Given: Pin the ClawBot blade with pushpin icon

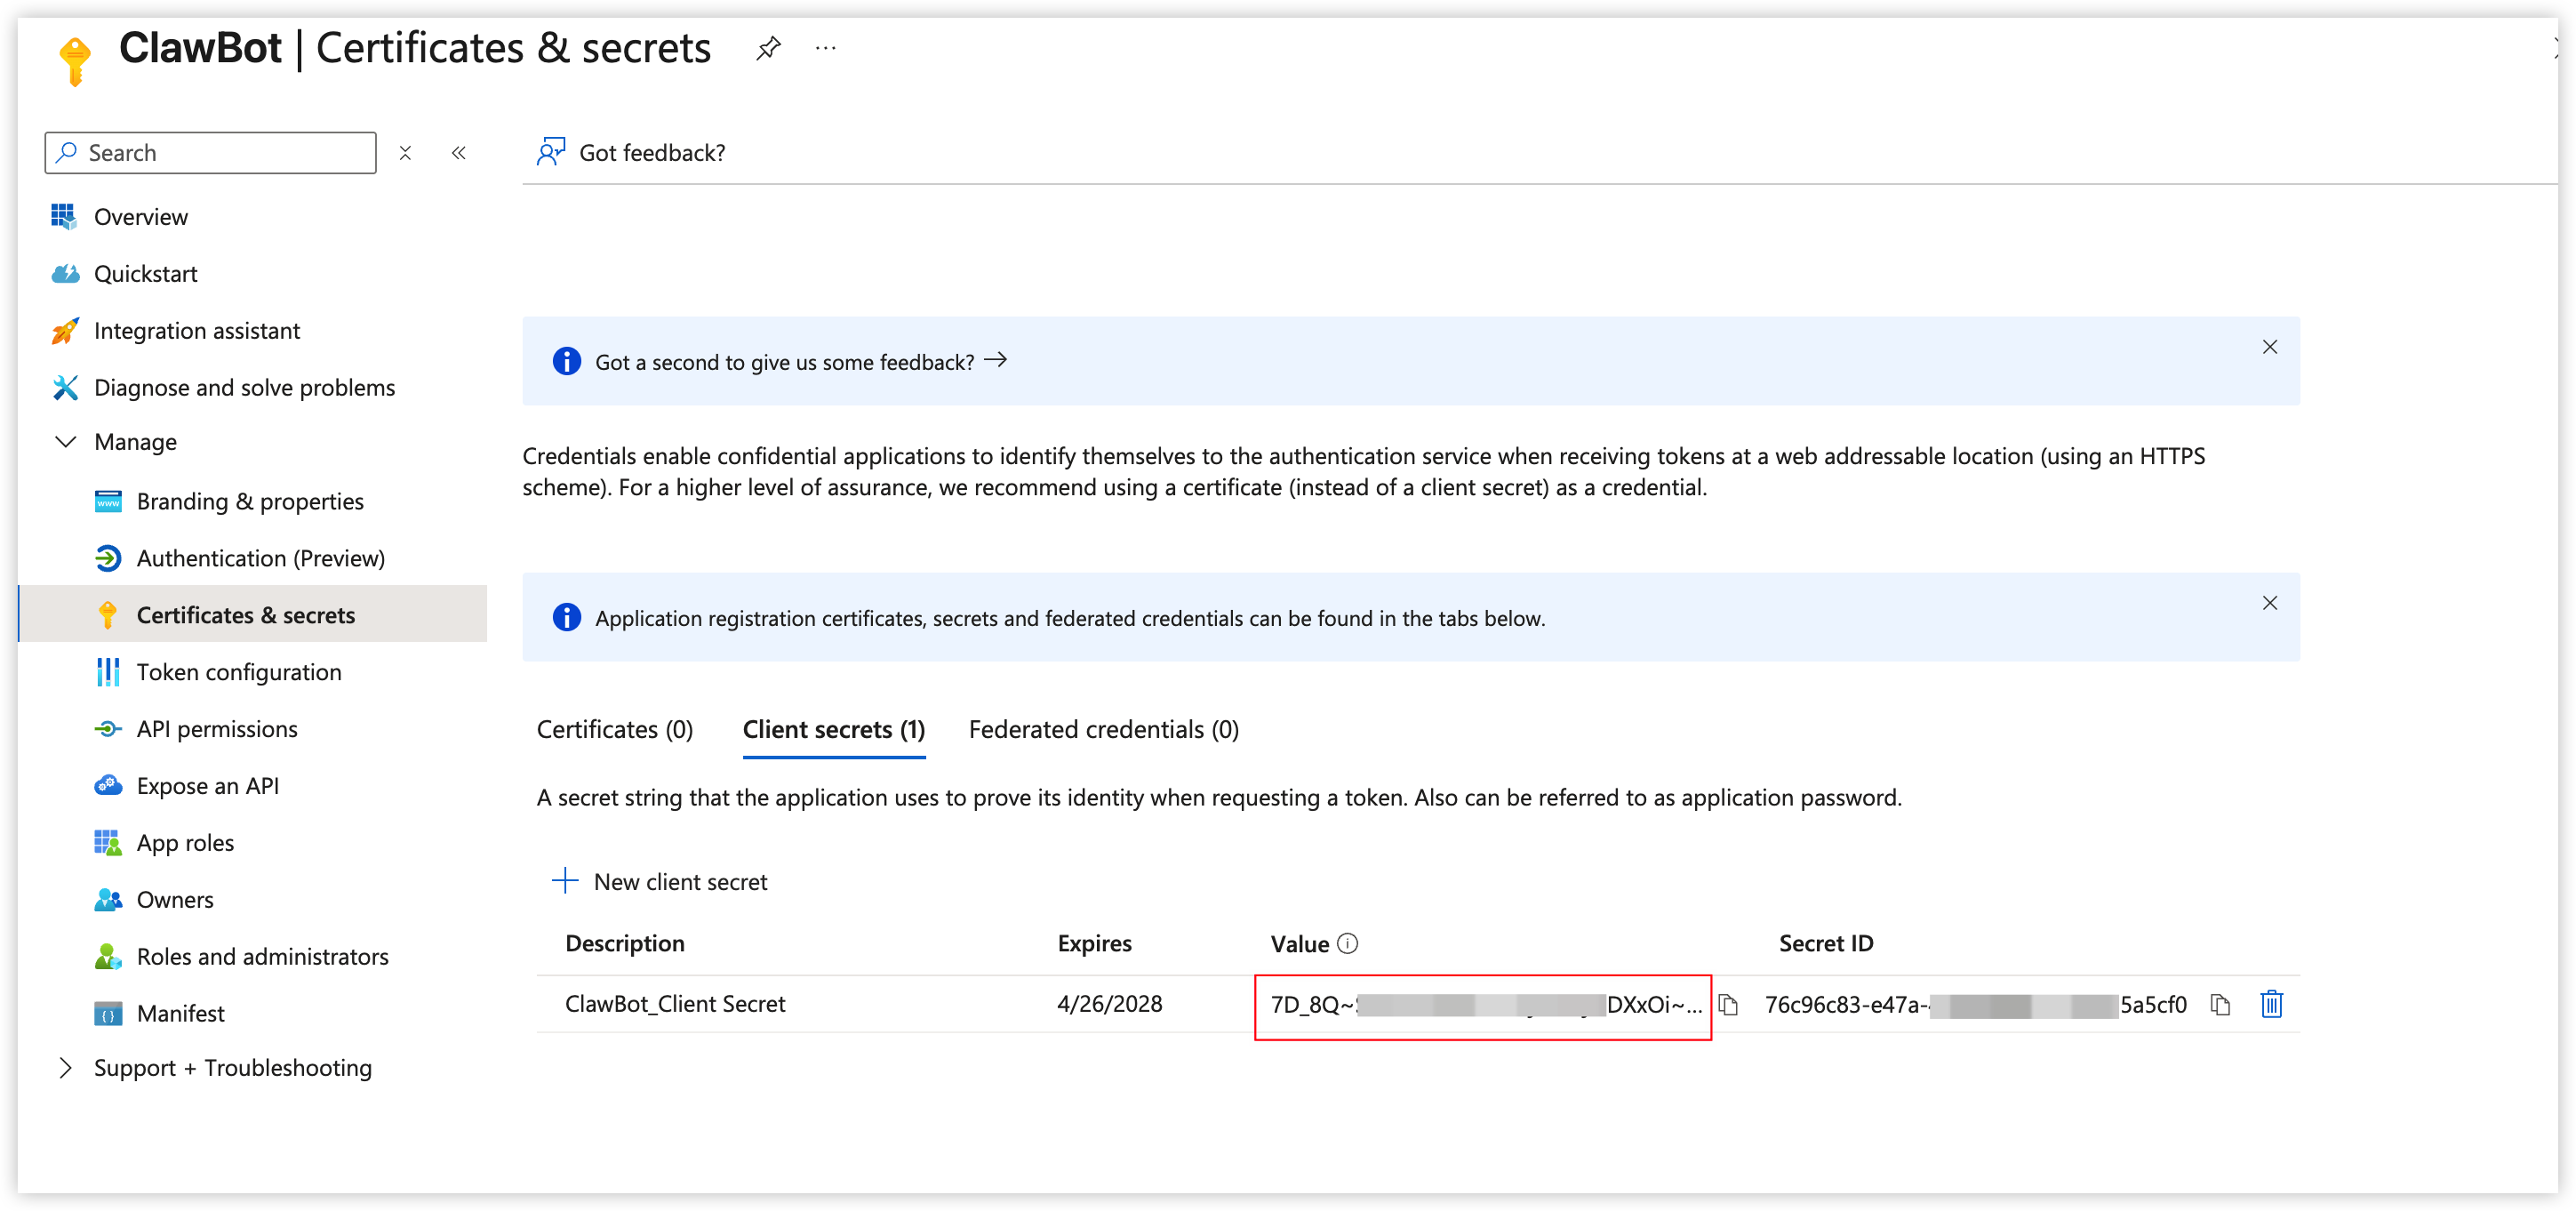Looking at the screenshot, I should tap(768, 48).
